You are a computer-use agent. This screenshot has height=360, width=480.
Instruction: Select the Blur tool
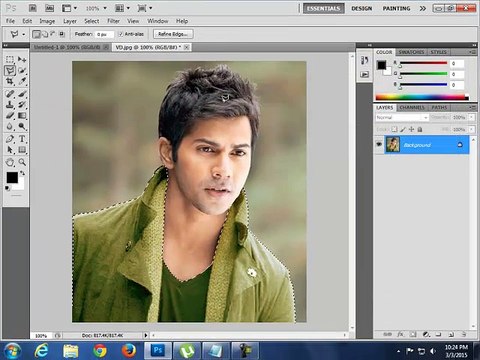pyautogui.click(x=10, y=126)
